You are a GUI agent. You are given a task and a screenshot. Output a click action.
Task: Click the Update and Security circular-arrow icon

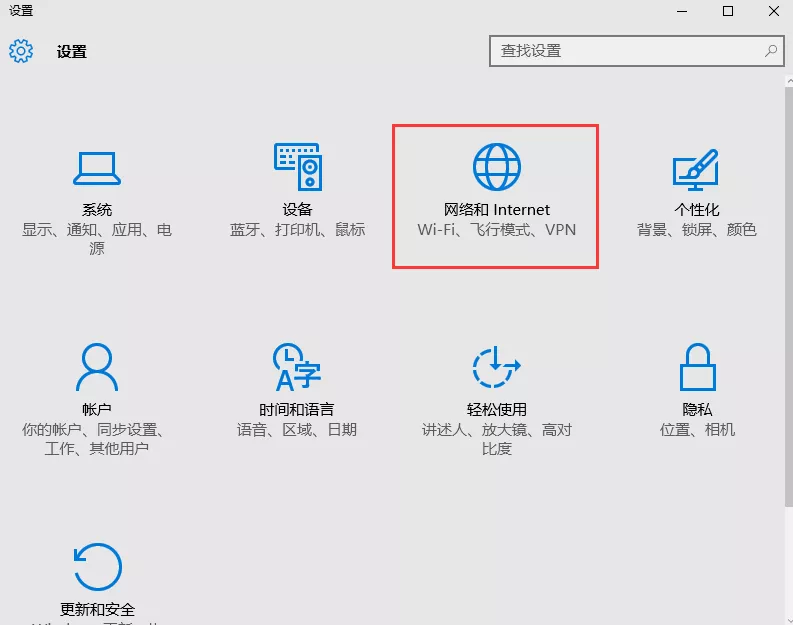tap(97, 567)
